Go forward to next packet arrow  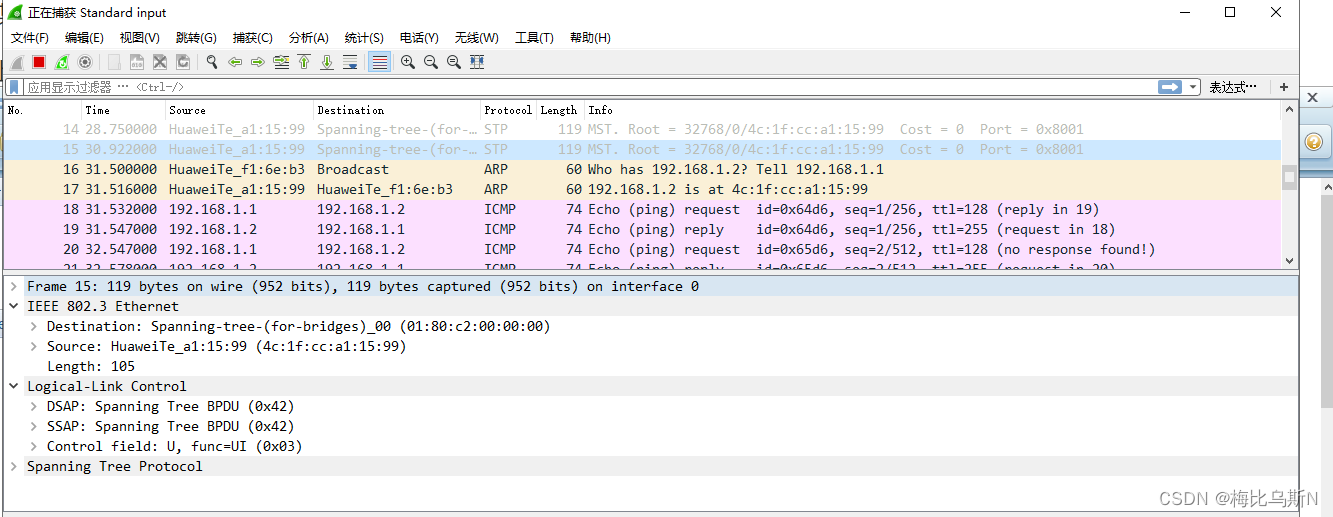(x=258, y=62)
